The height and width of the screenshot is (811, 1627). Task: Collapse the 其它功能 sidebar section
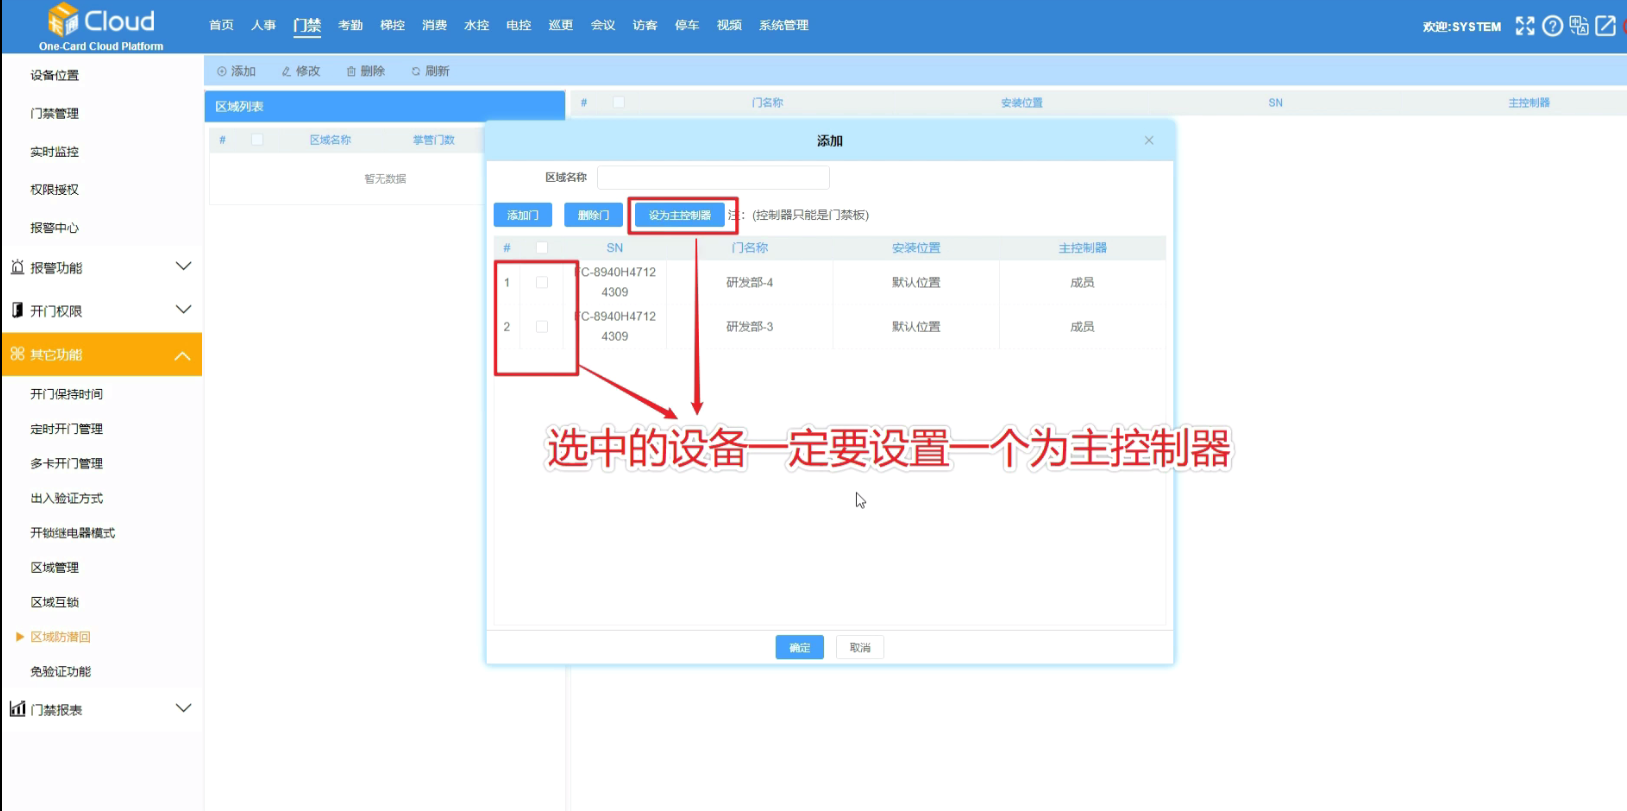[x=183, y=355]
